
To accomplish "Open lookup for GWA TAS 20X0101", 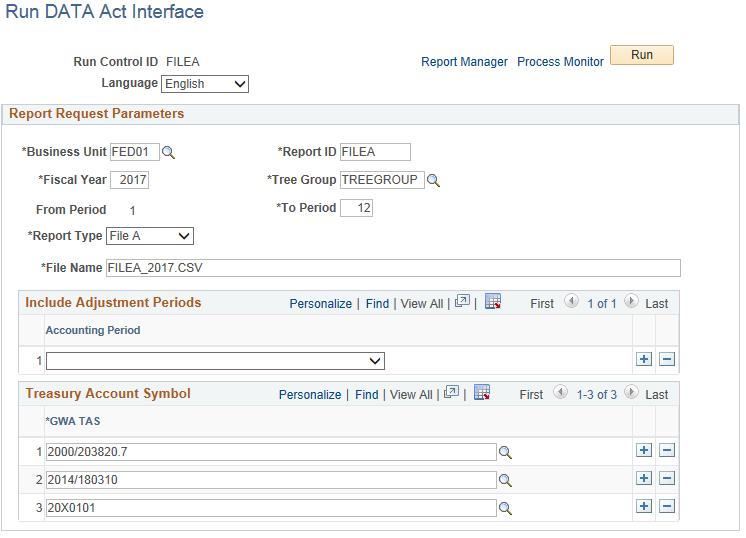I will pyautogui.click(x=505, y=509).
